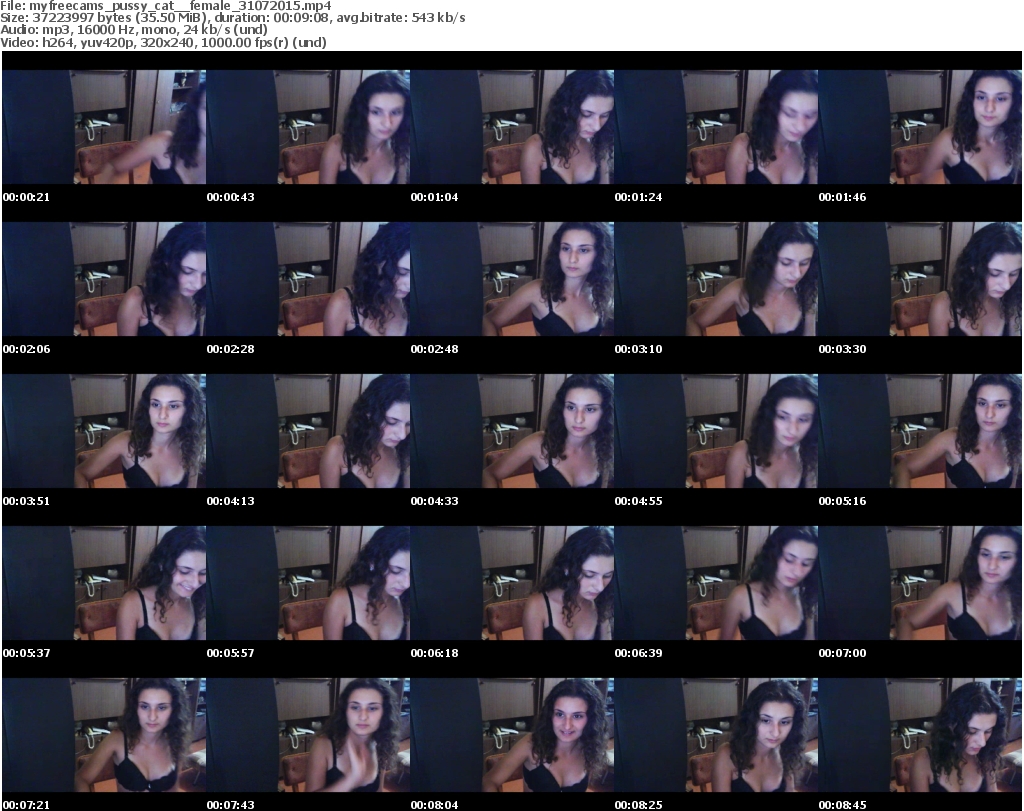The width and height of the screenshot is (1024, 811).
Task: Choose the 00:01:24 frame thumbnail
Action: 716,127
